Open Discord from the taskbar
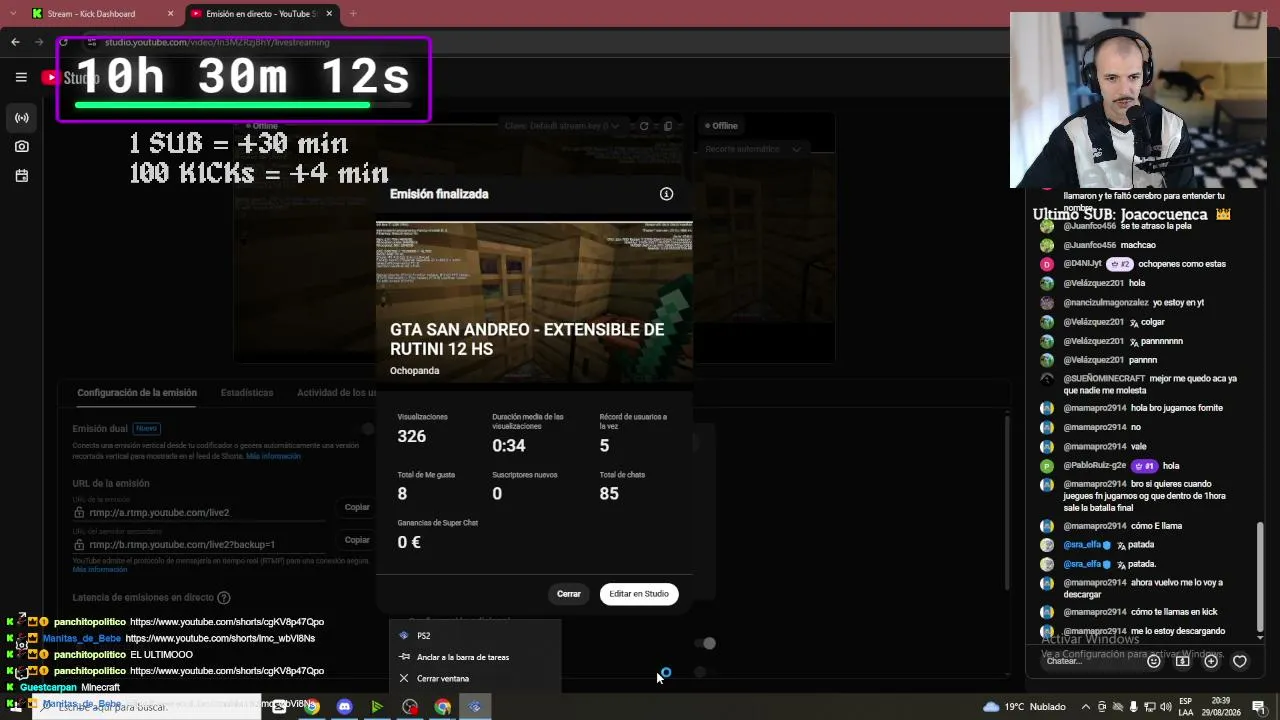The width and height of the screenshot is (1280, 720). pos(345,707)
